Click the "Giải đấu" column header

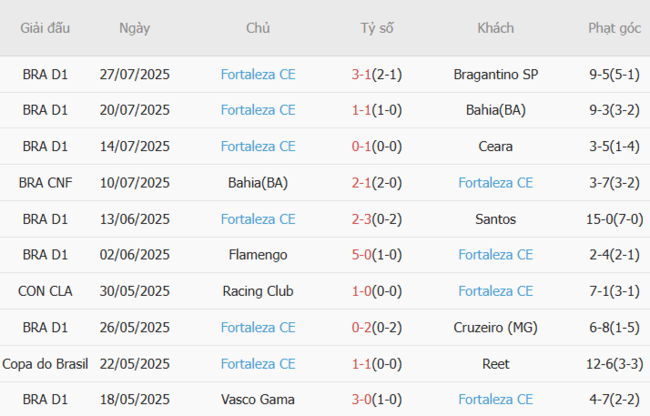[45, 28]
